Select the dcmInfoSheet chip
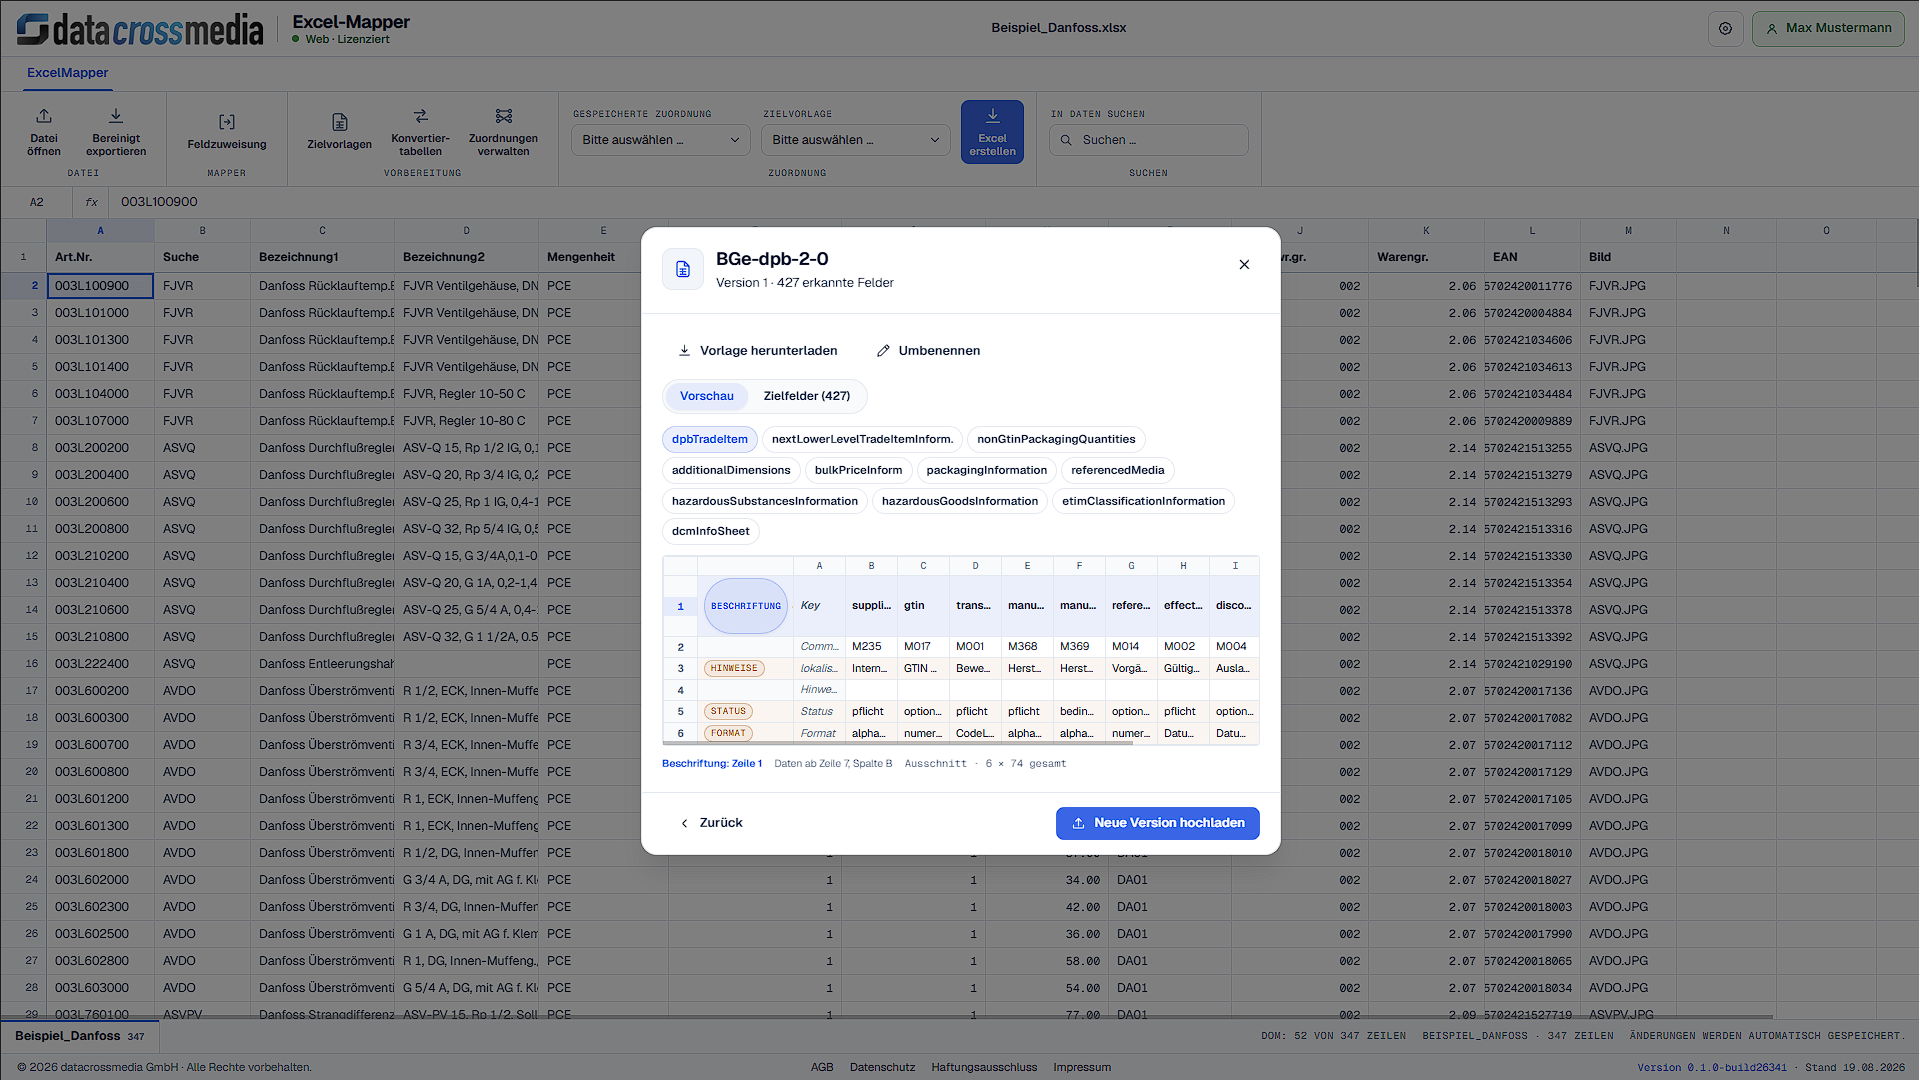The width and height of the screenshot is (1919, 1080). 711,532
